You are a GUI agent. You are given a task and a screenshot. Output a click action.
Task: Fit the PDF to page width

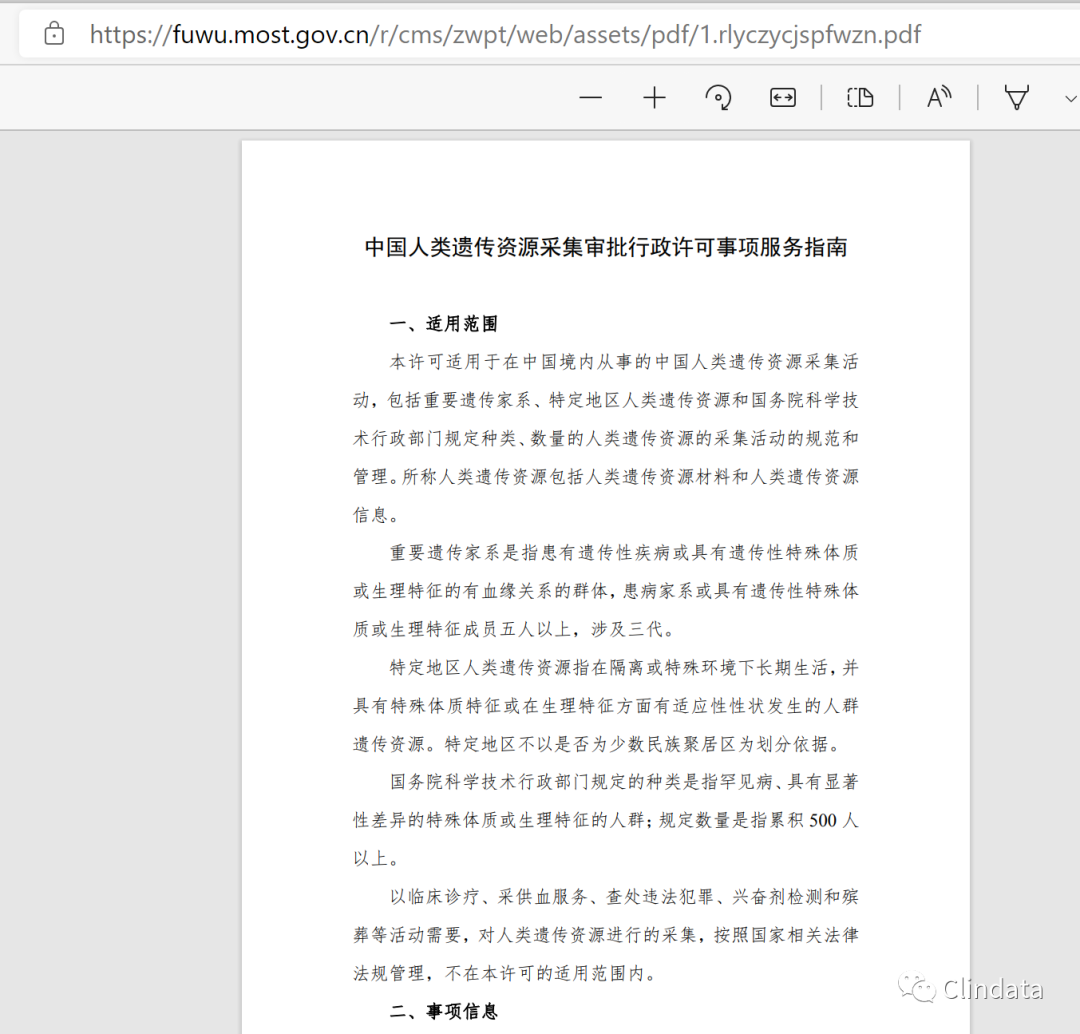pos(782,98)
